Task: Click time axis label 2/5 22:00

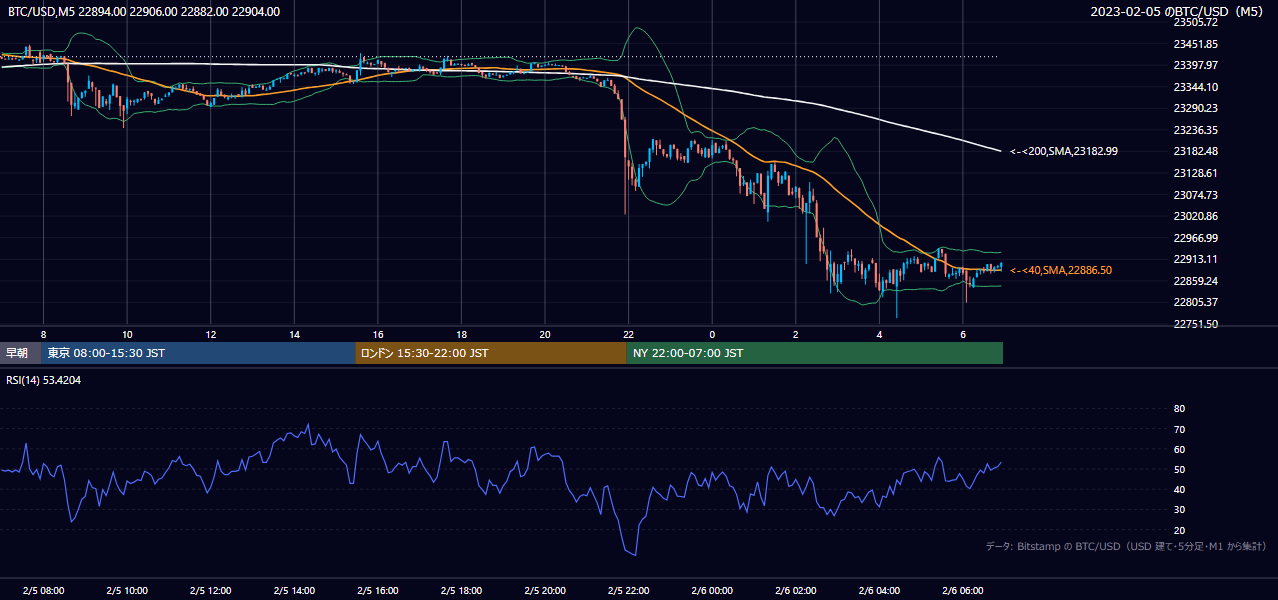Action: pos(629,591)
